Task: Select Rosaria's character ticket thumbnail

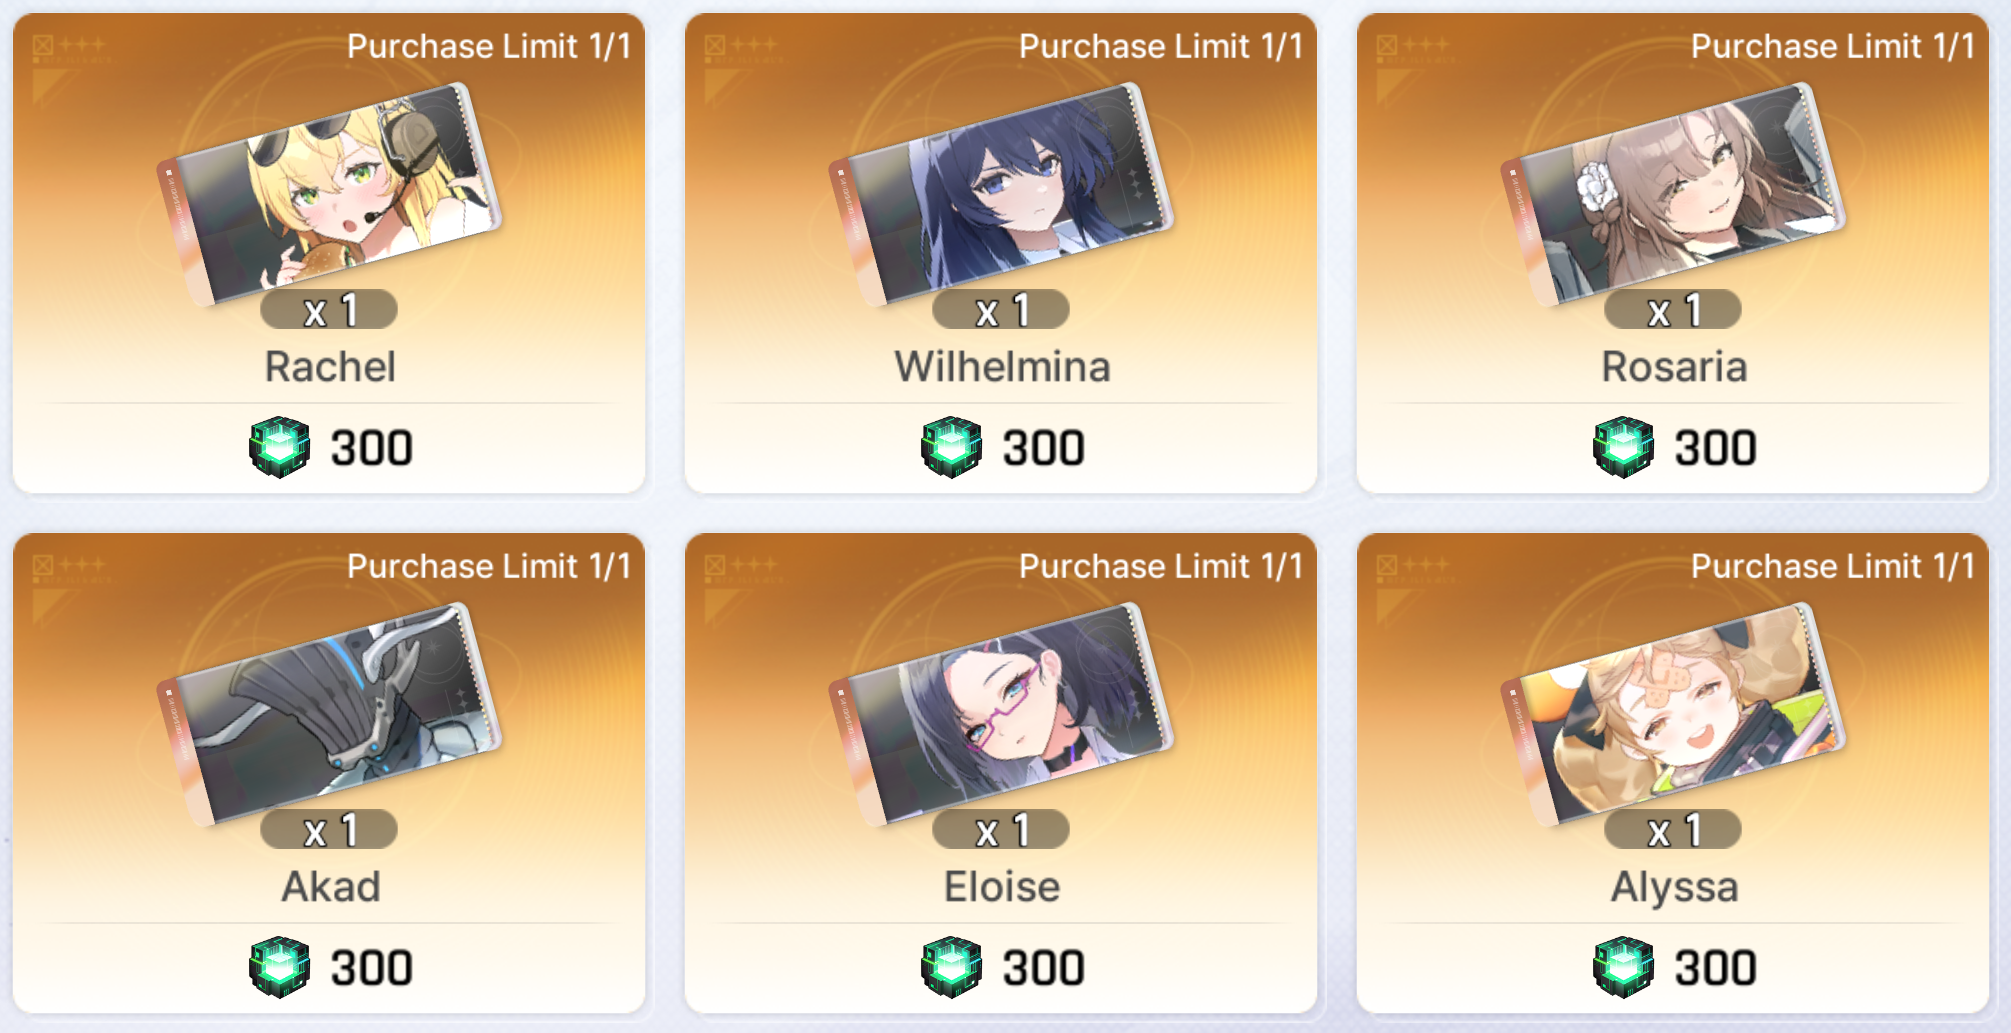Action: coord(1673,195)
